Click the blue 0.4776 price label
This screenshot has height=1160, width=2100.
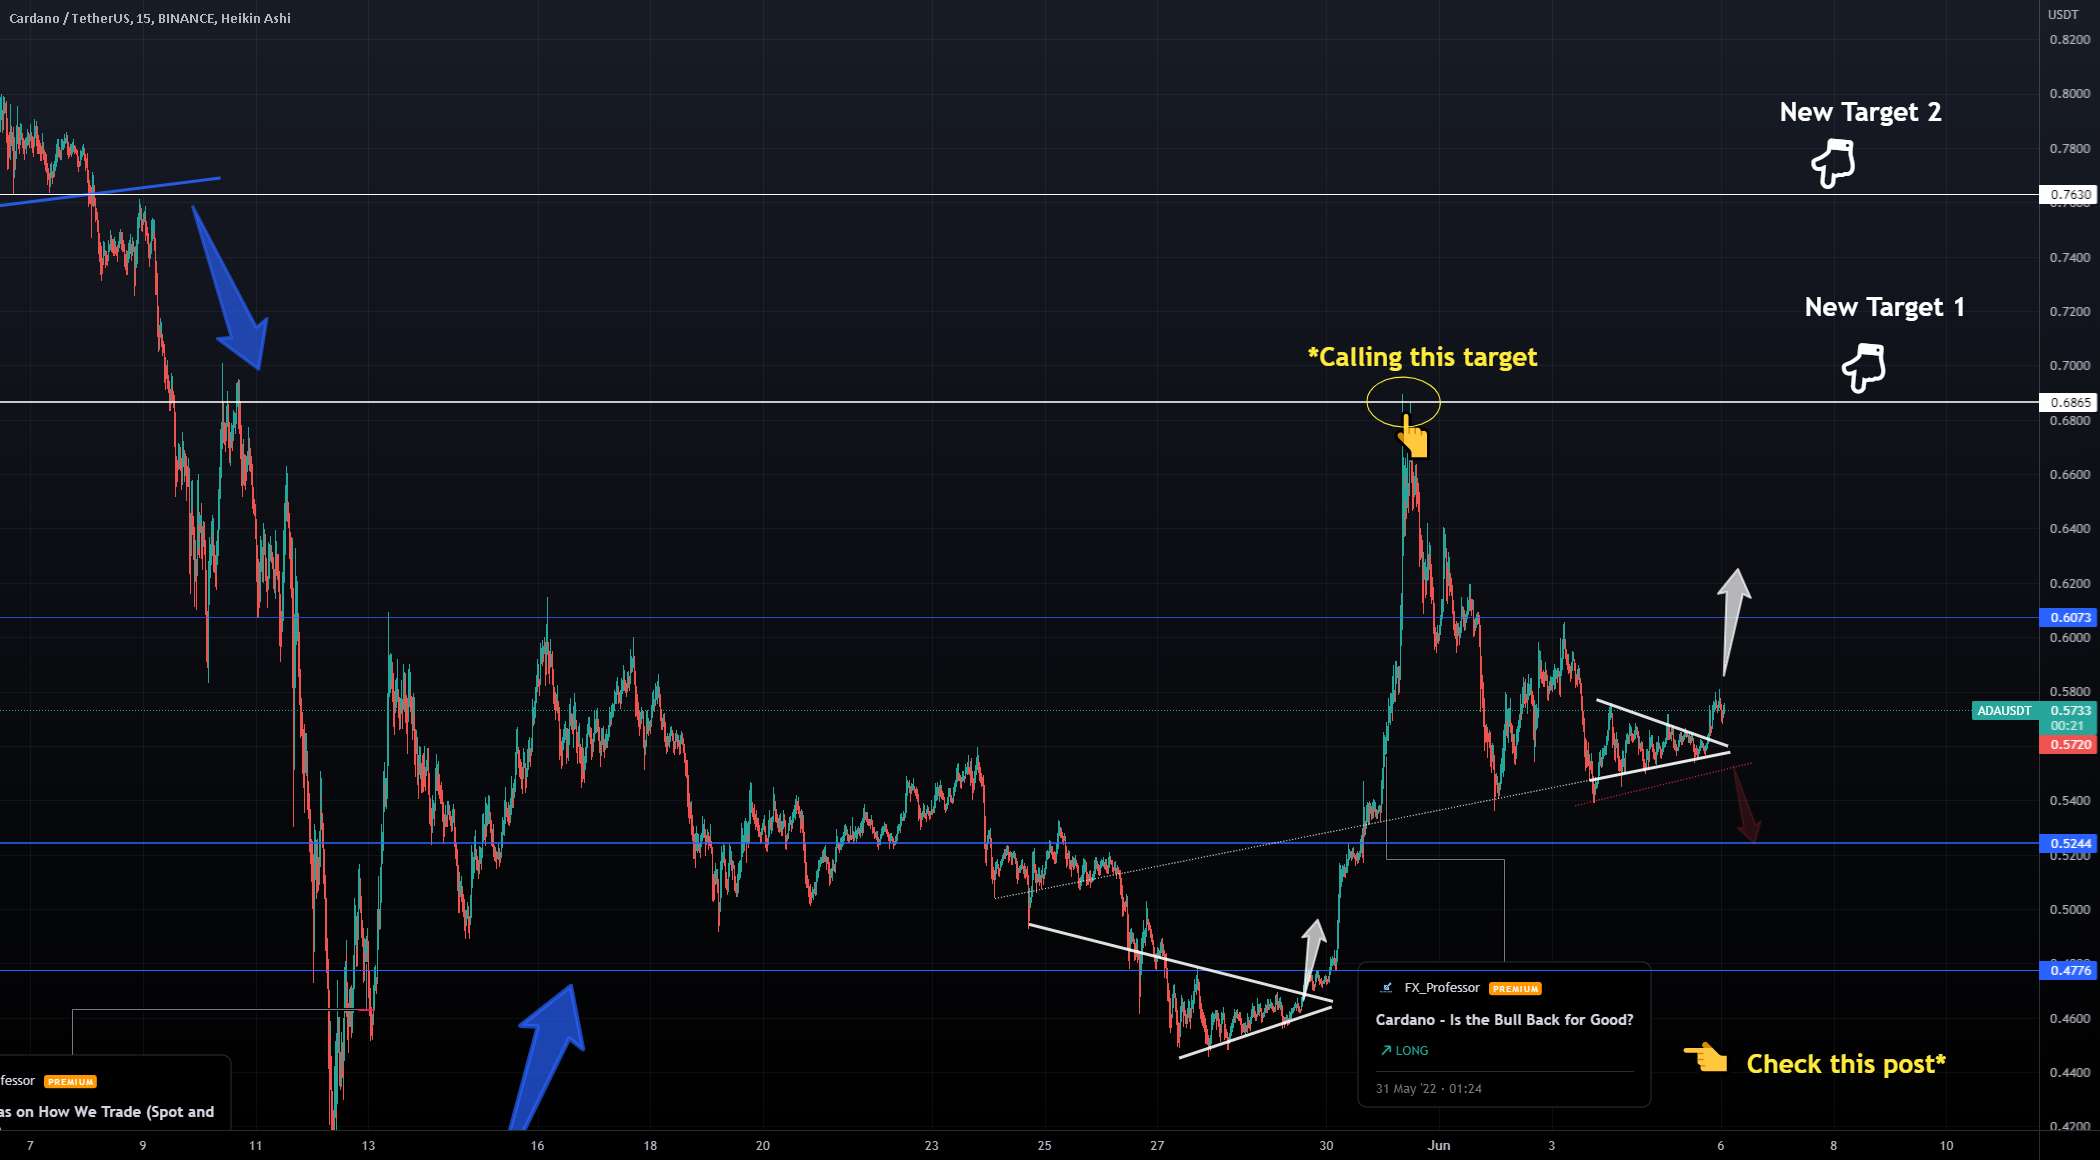click(x=2069, y=971)
